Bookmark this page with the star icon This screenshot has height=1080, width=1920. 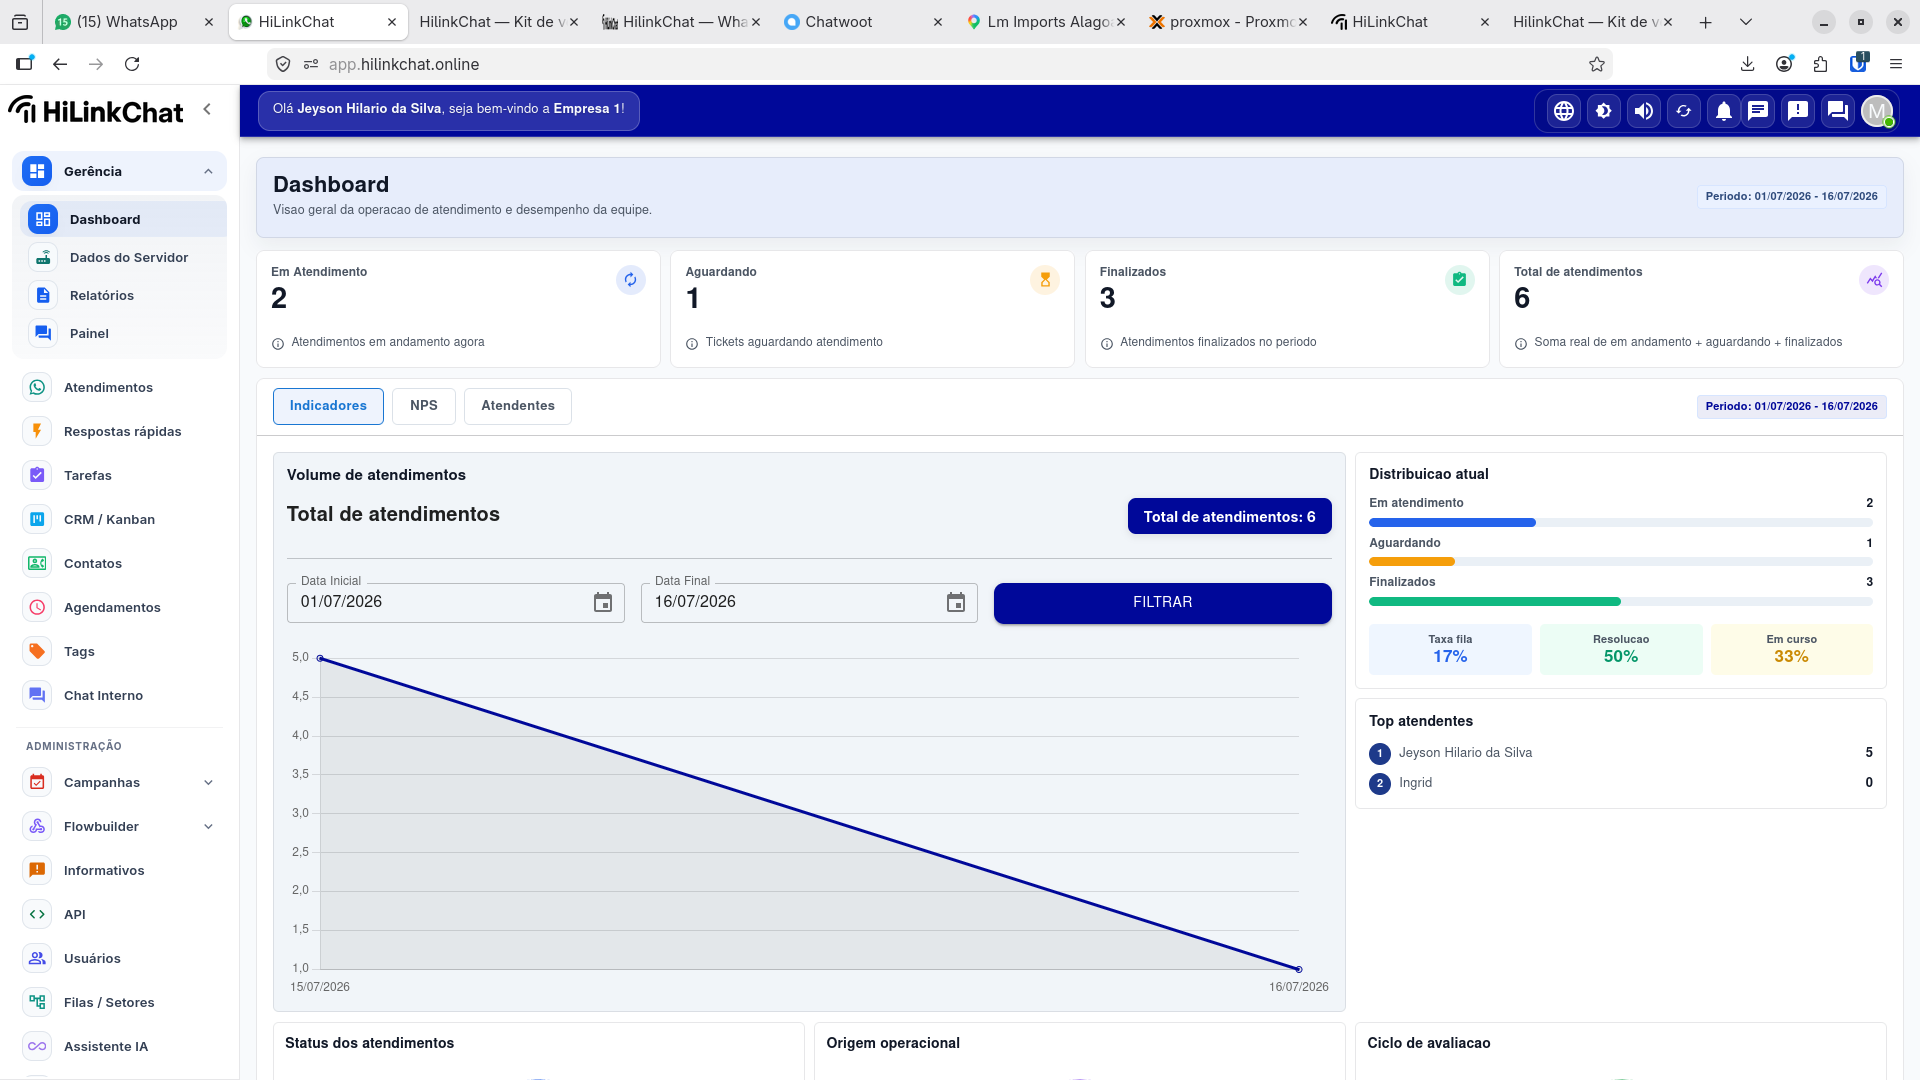click(x=1597, y=64)
